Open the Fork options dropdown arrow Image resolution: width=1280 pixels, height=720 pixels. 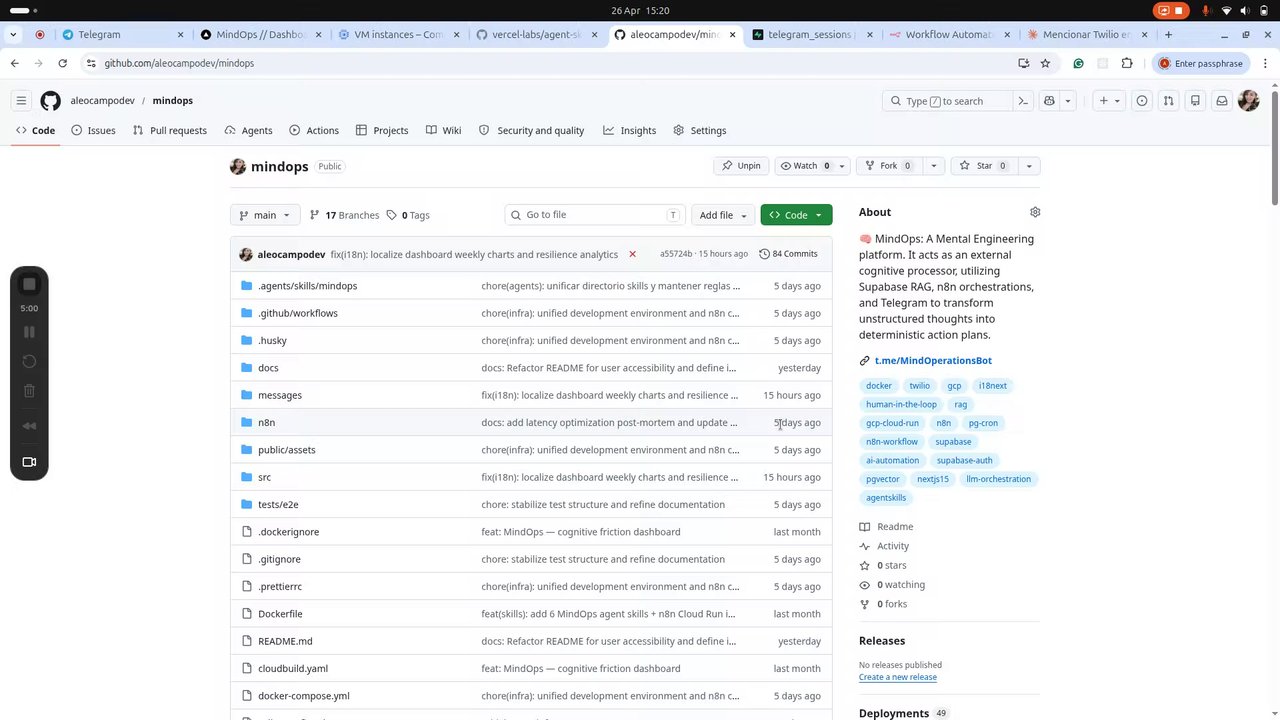[x=933, y=166]
